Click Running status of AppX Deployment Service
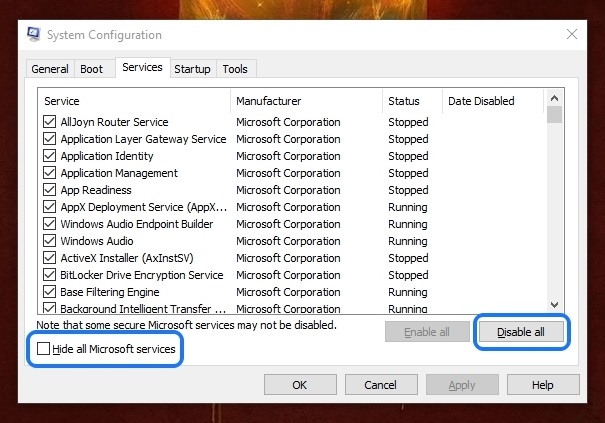 tap(408, 207)
